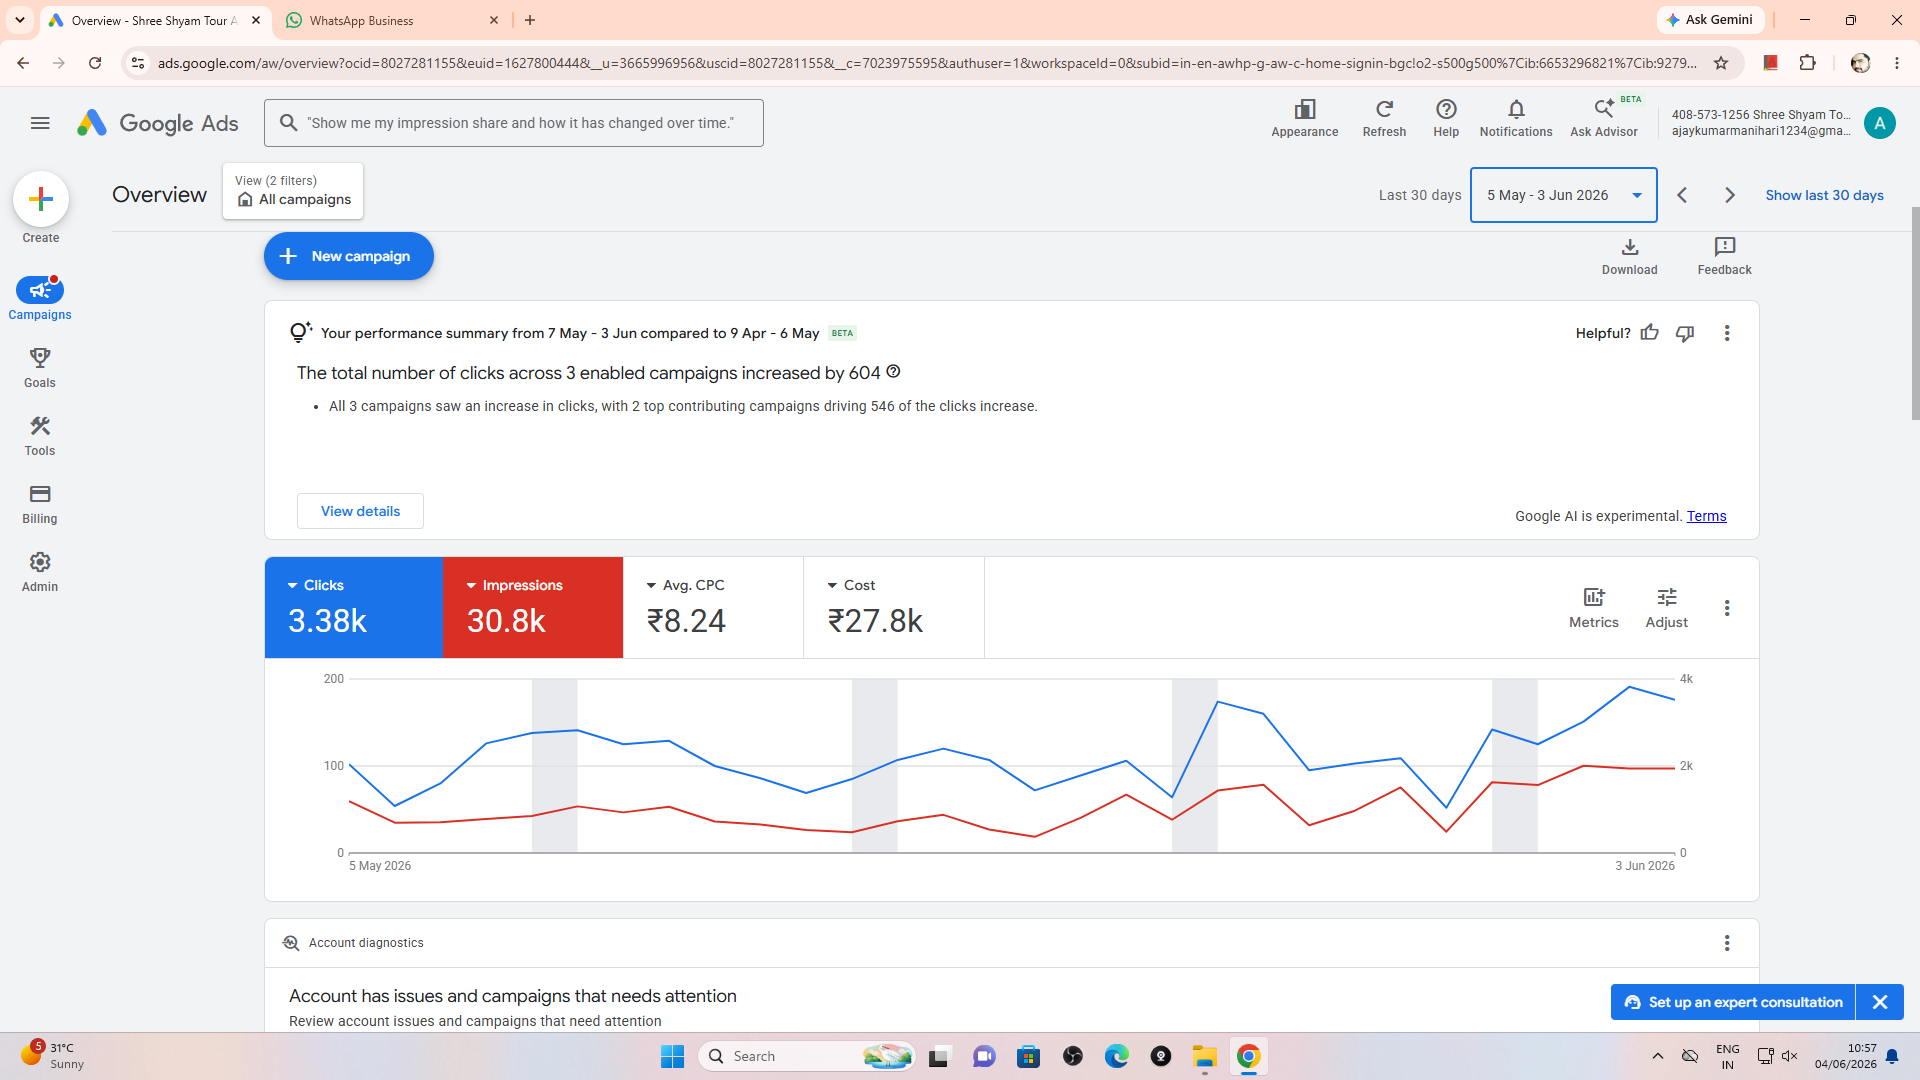
Task: Click the New campaign button
Action: click(349, 256)
